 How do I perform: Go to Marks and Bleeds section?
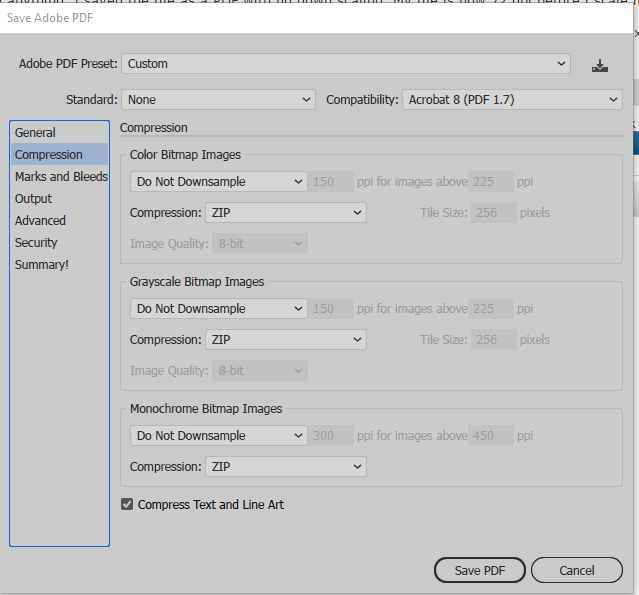pyautogui.click(x=59, y=176)
